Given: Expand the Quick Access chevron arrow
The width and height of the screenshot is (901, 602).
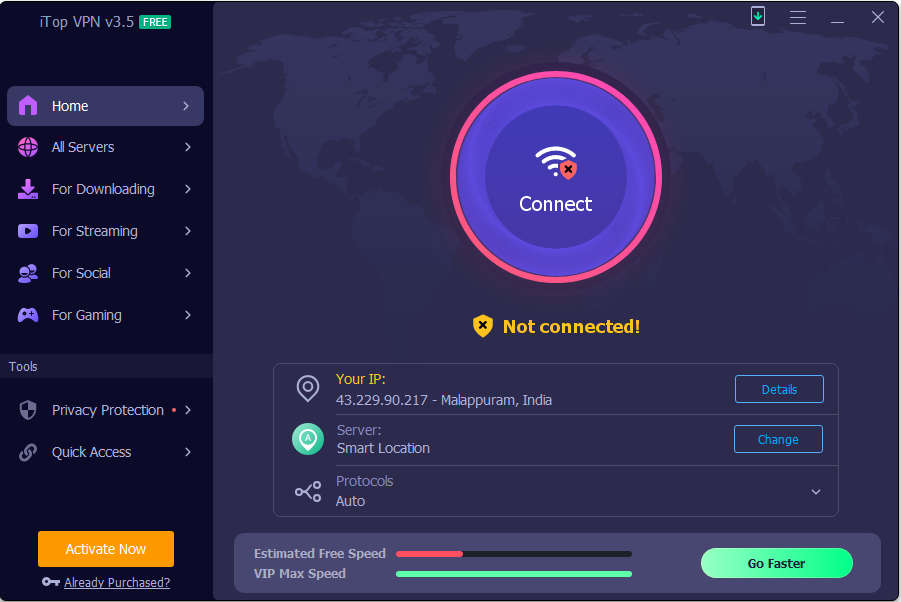Looking at the screenshot, I should click(188, 452).
